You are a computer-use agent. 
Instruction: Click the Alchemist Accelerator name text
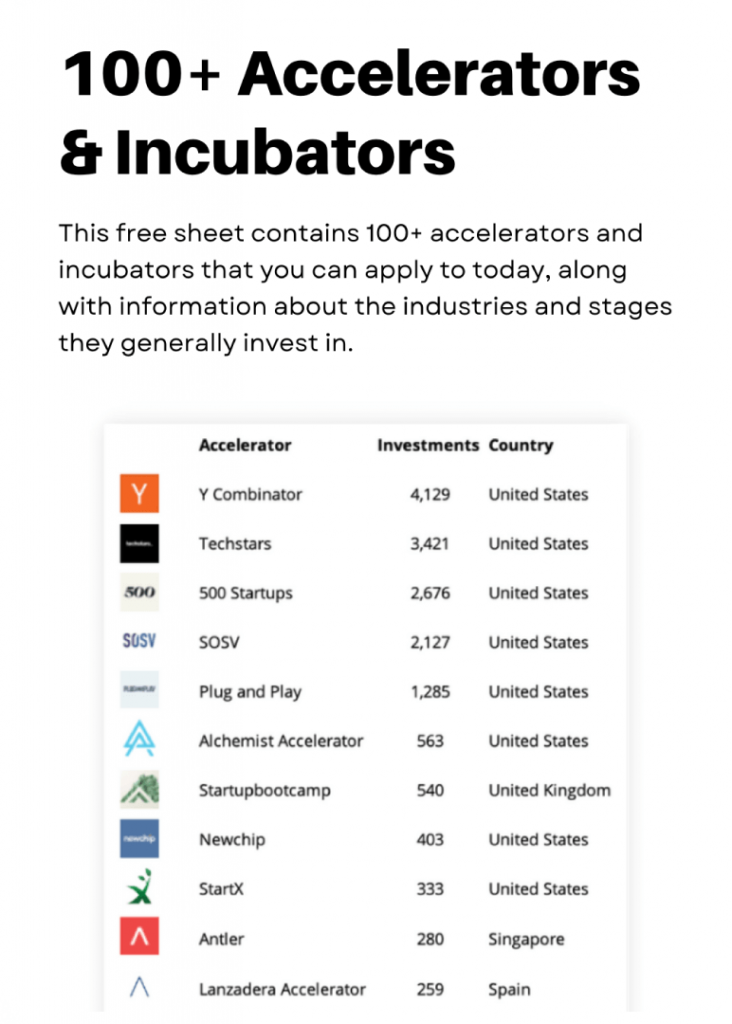click(x=281, y=741)
